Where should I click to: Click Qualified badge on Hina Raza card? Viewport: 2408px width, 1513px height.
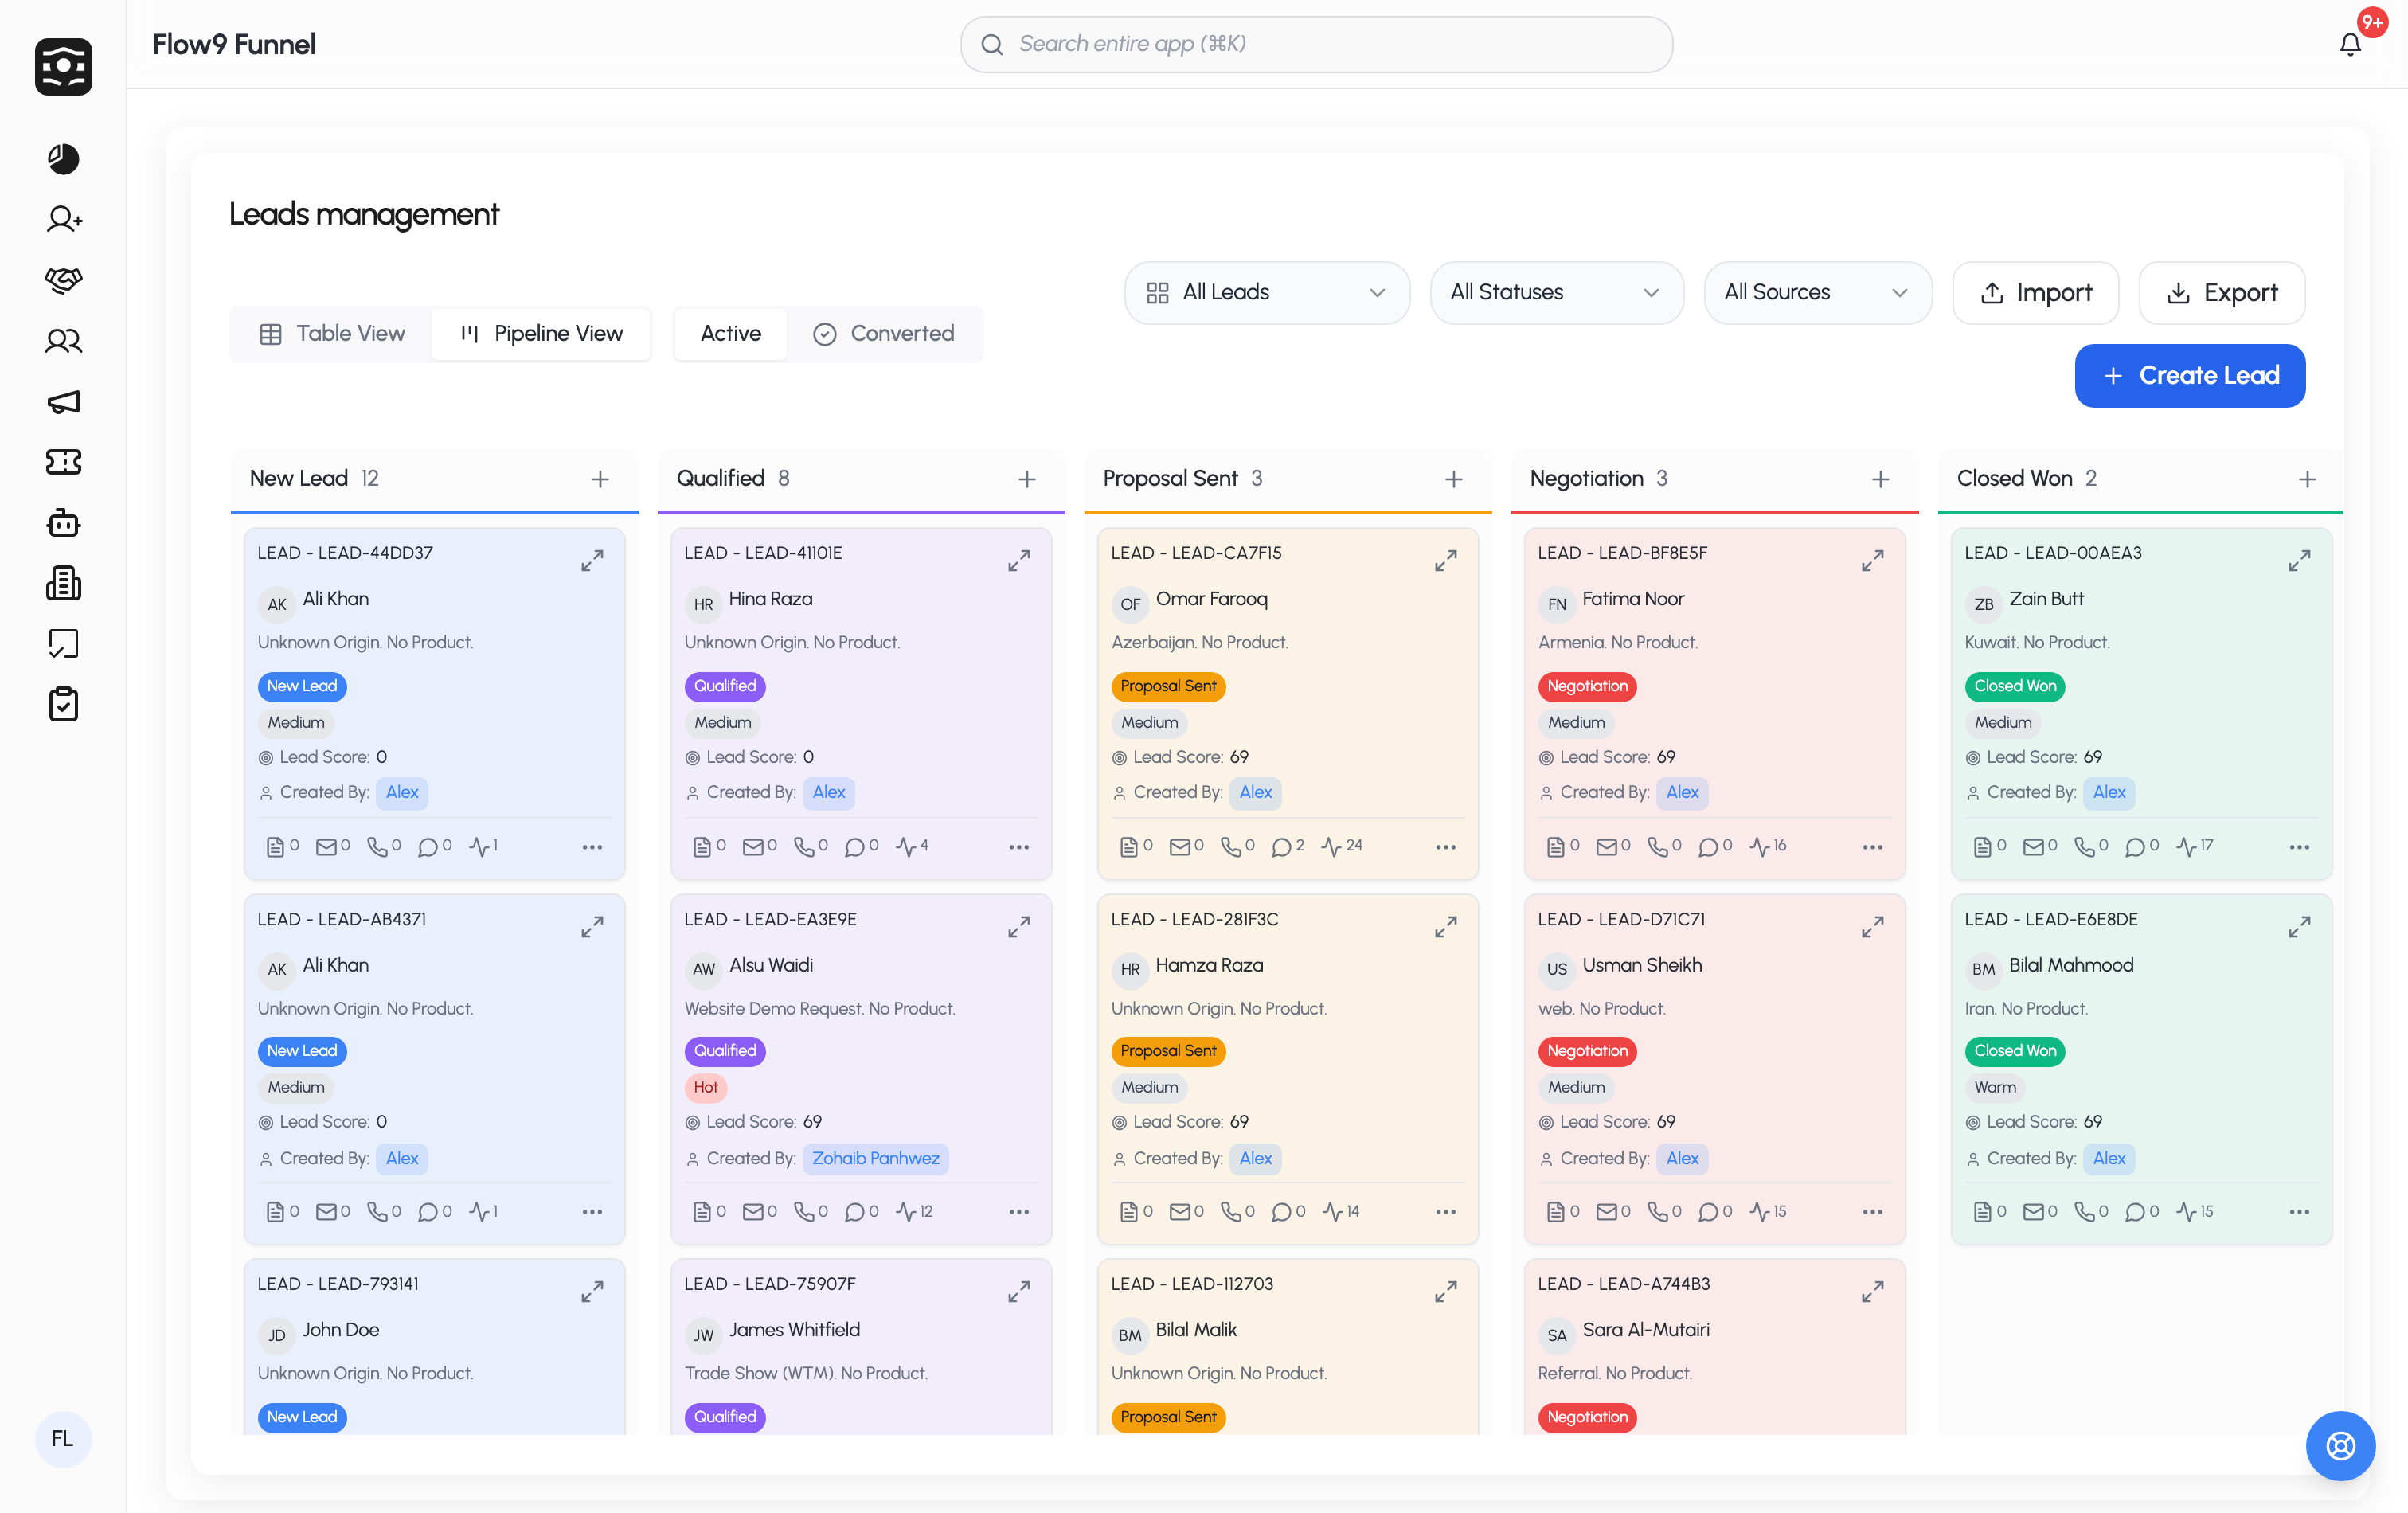click(x=725, y=686)
